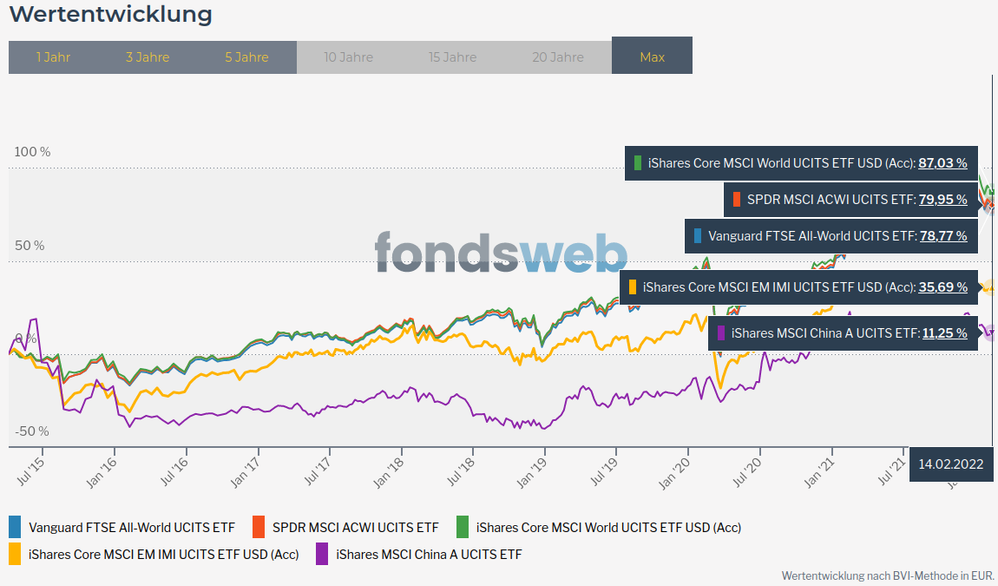Viewport: 998px width, 586px height.
Task: Click purple iShares MSCI China A swatch
Action: 322,554
